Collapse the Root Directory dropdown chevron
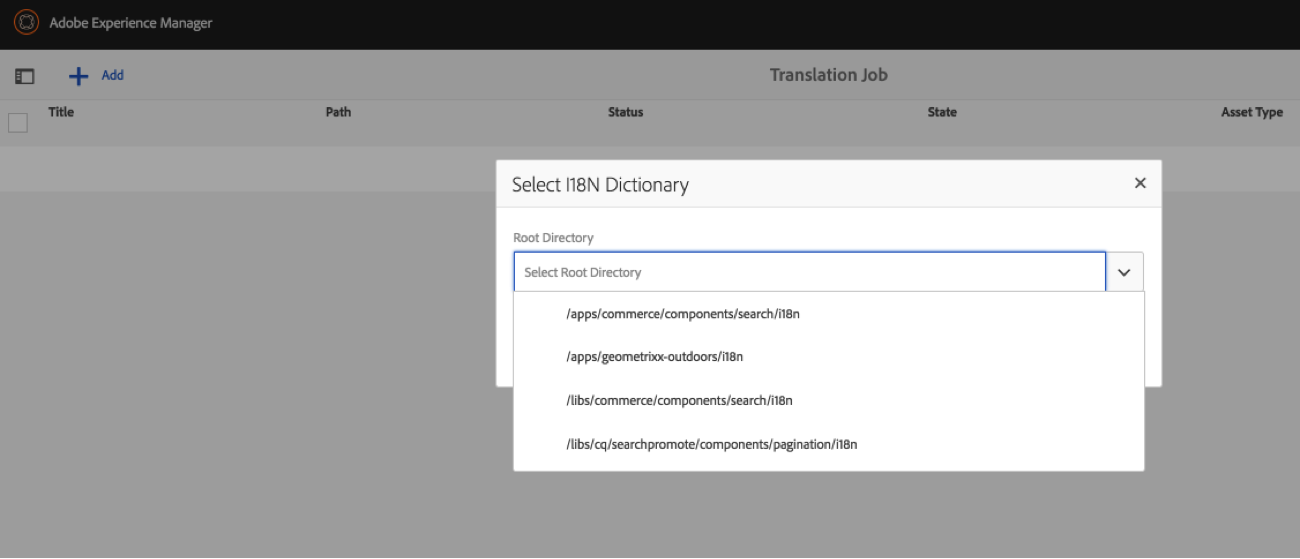The width and height of the screenshot is (1300, 559). point(1124,272)
